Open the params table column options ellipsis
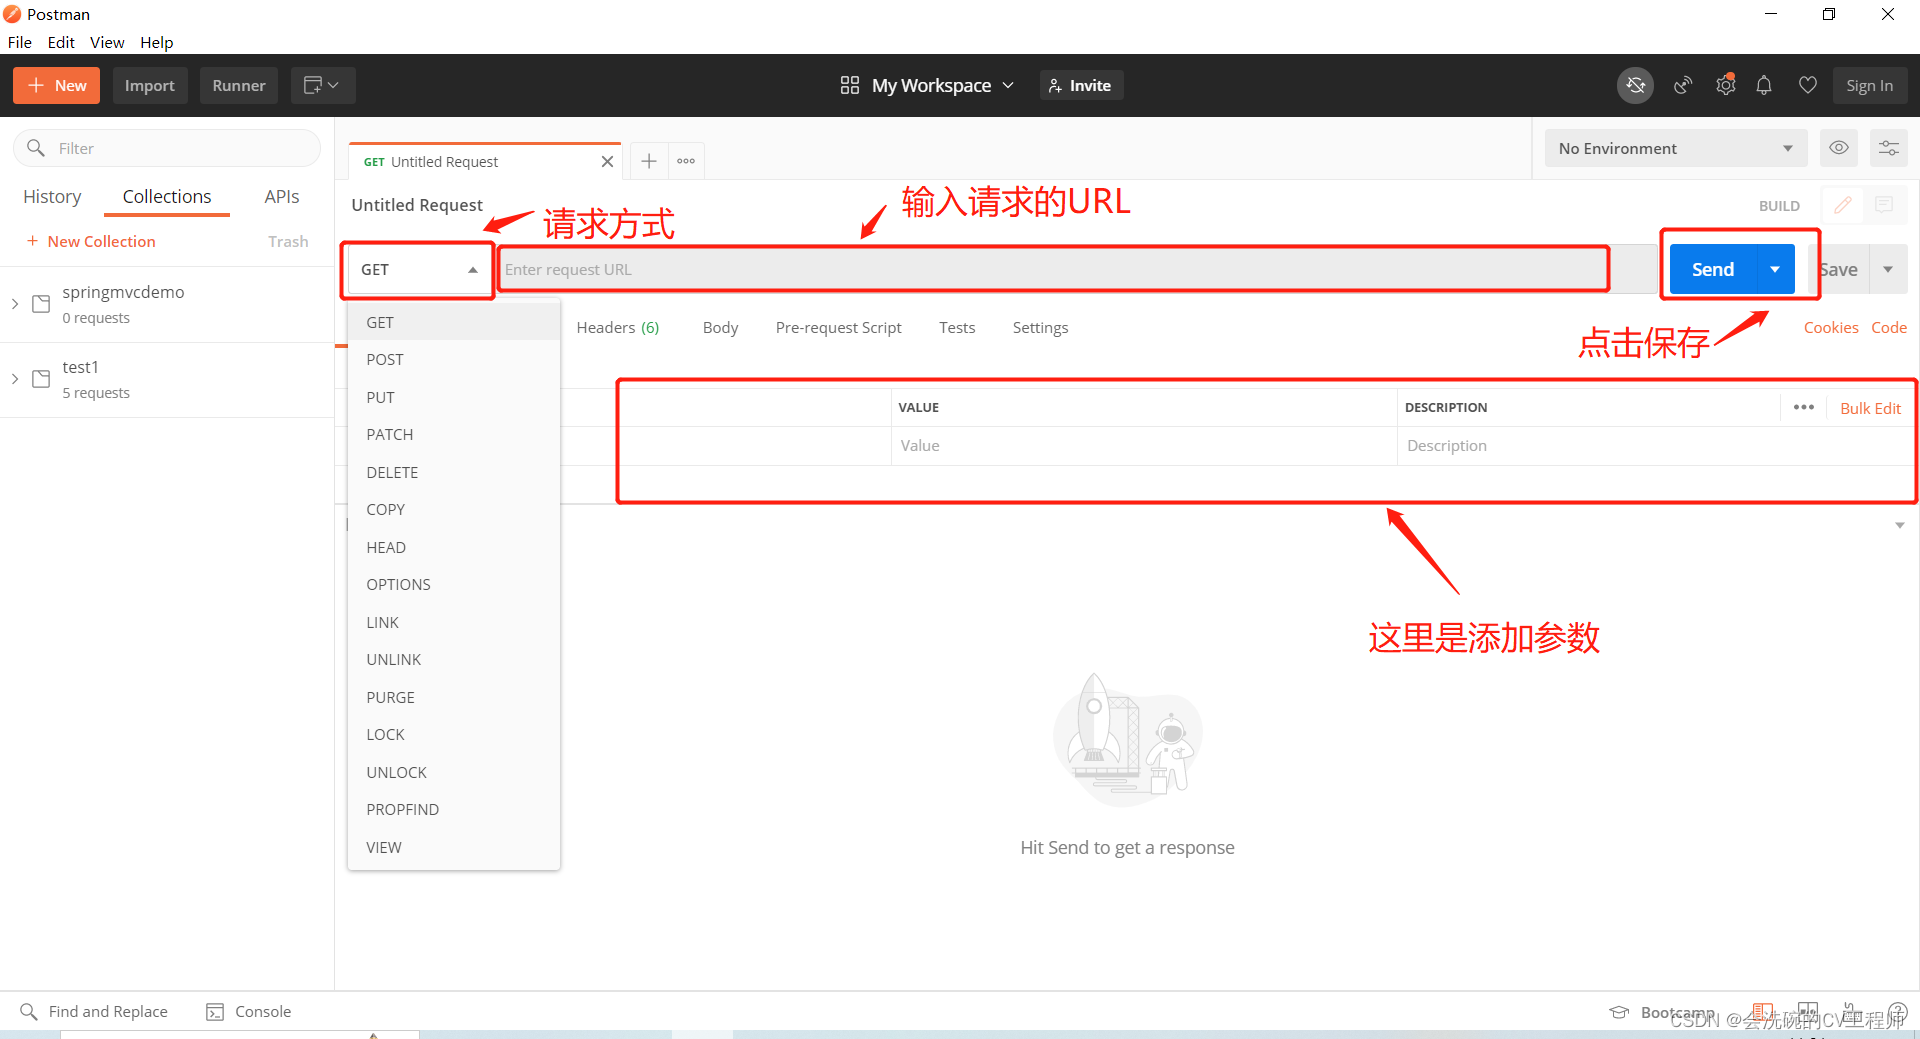This screenshot has width=1920, height=1039. click(1803, 407)
